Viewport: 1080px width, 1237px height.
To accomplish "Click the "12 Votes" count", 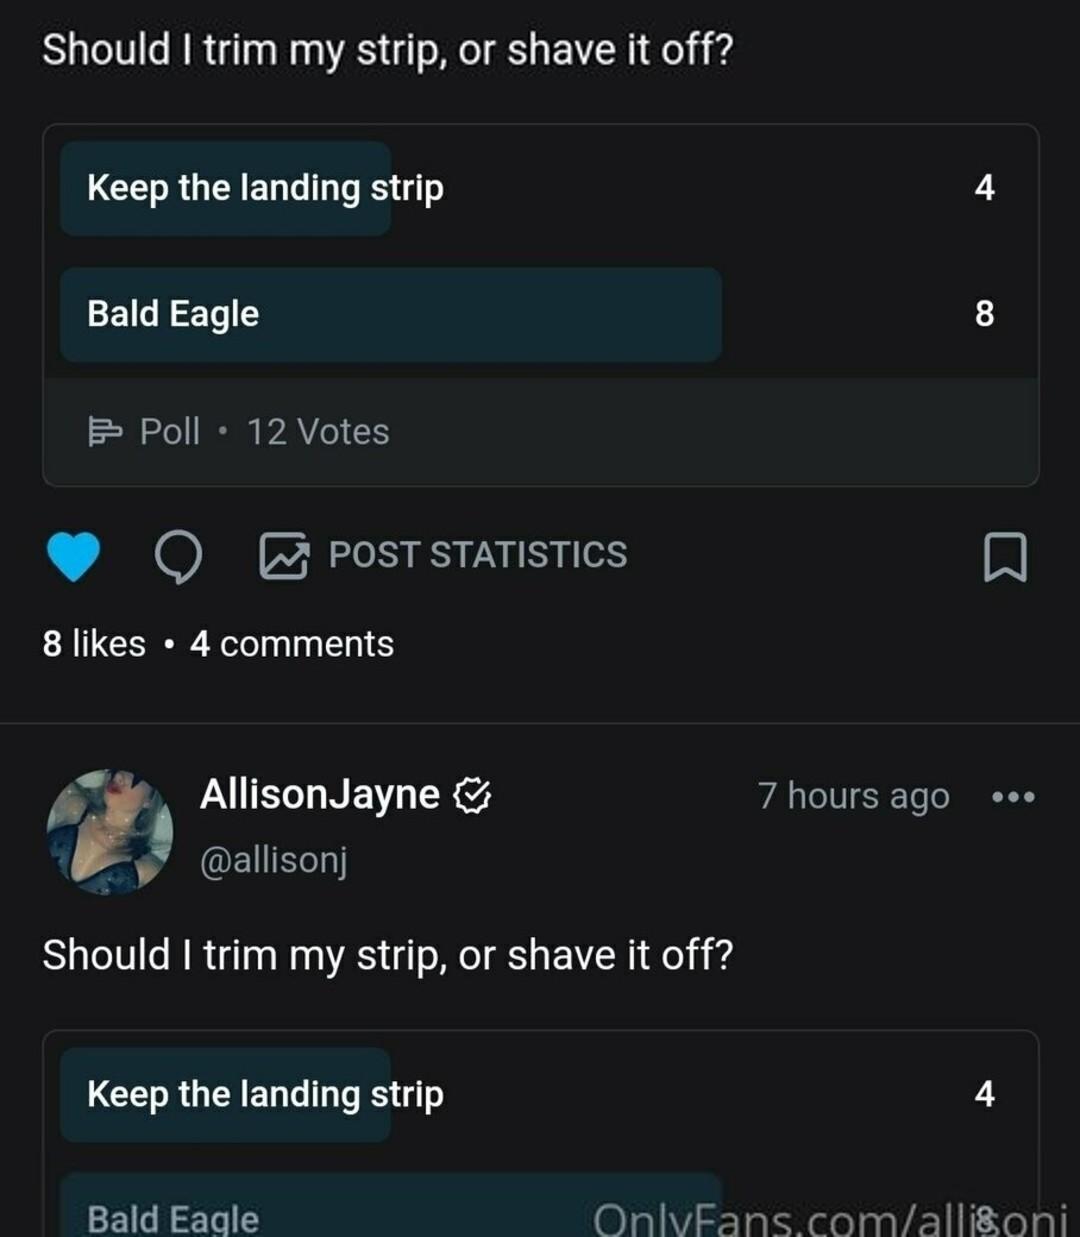I will tap(318, 432).
